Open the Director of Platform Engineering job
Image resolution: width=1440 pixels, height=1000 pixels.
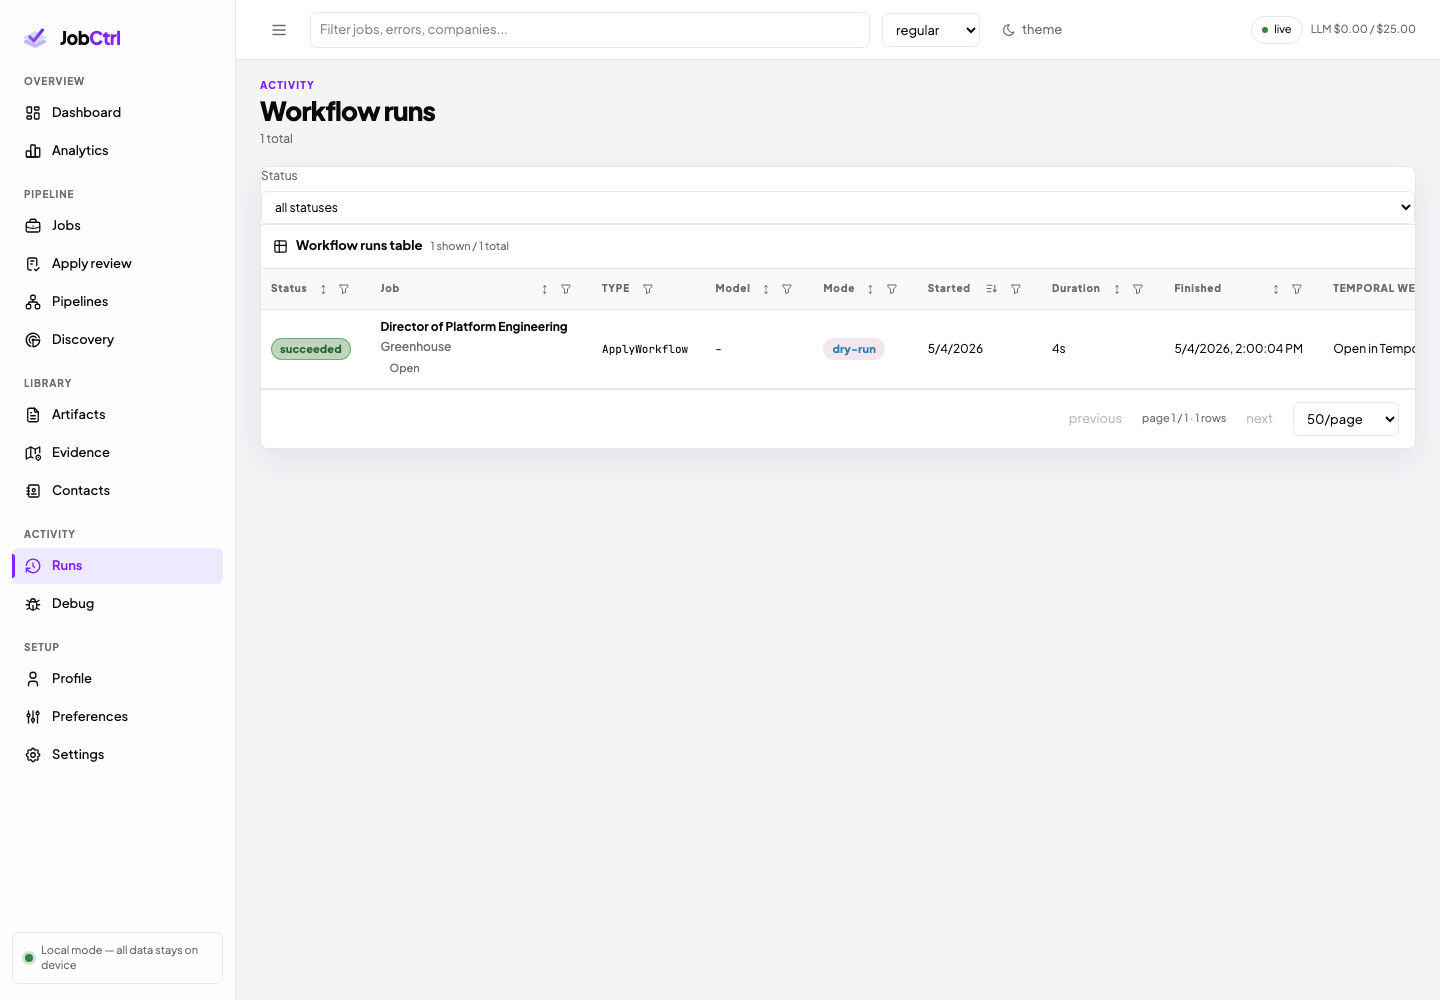click(474, 327)
